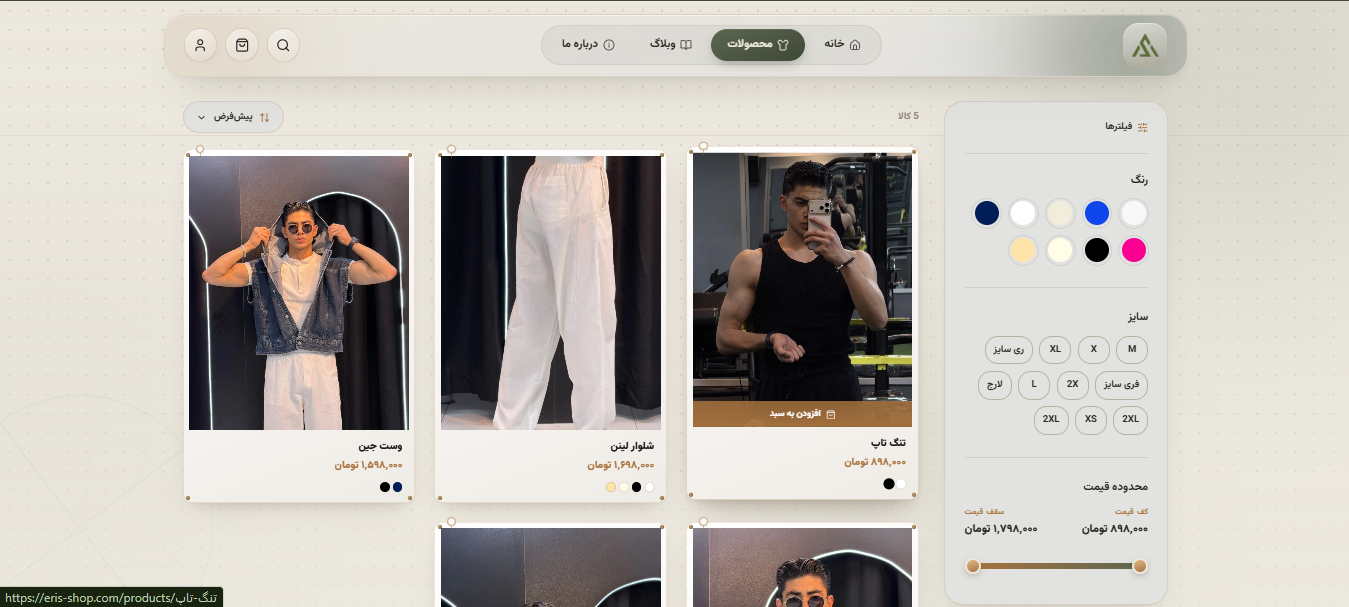Click the رنگ section heading
This screenshot has height=607, width=1349.
pos(1139,180)
